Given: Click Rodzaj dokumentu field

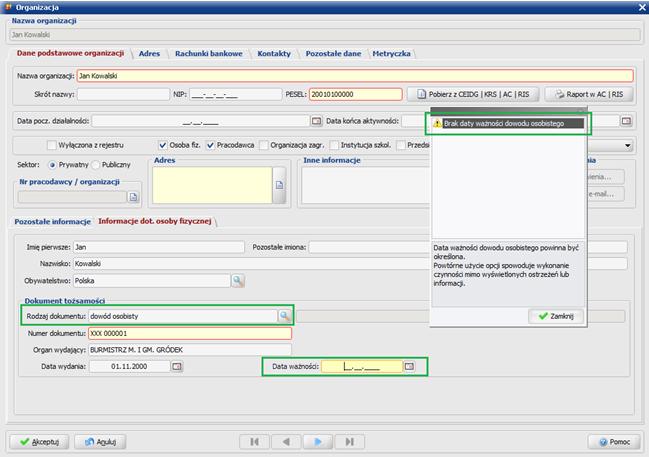Looking at the screenshot, I should (x=183, y=316).
